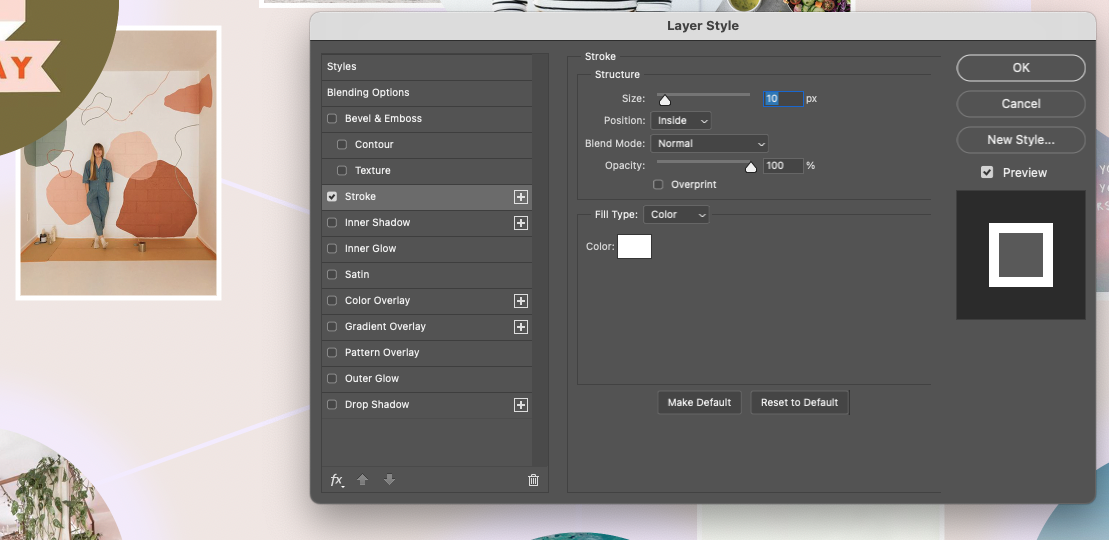Image resolution: width=1109 pixels, height=540 pixels.
Task: Open the fx effects menu icon
Action: click(337, 480)
